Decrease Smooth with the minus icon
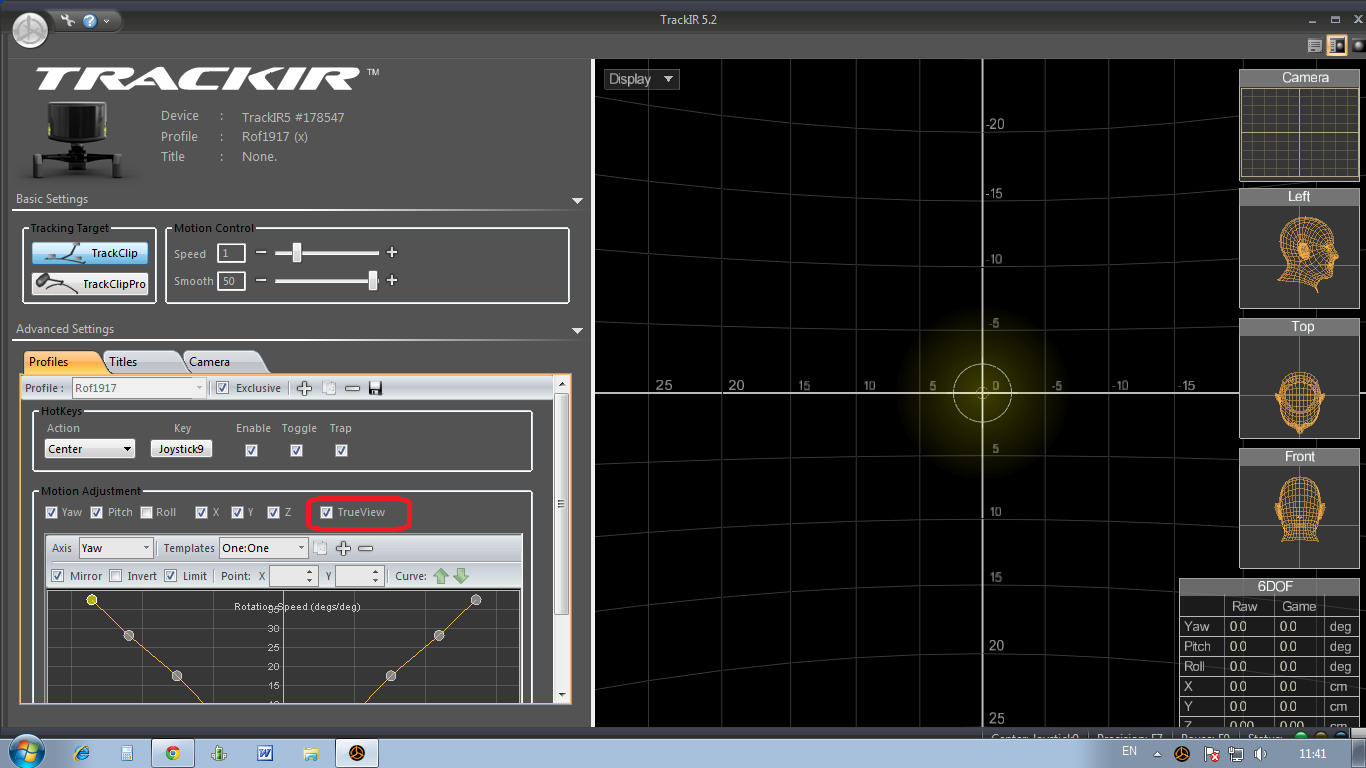The image size is (1366, 768). click(261, 281)
